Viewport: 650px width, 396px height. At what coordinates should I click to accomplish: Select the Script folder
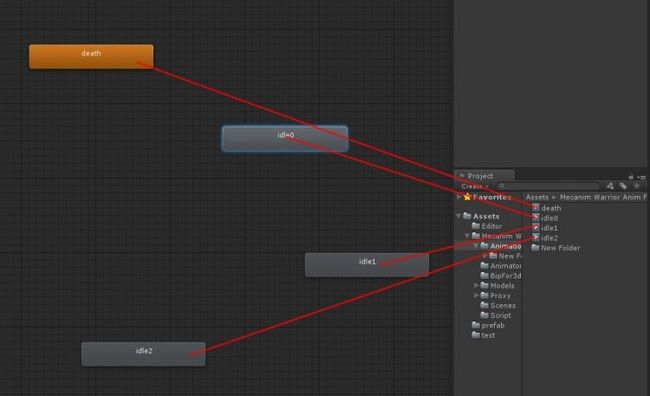coord(496,316)
